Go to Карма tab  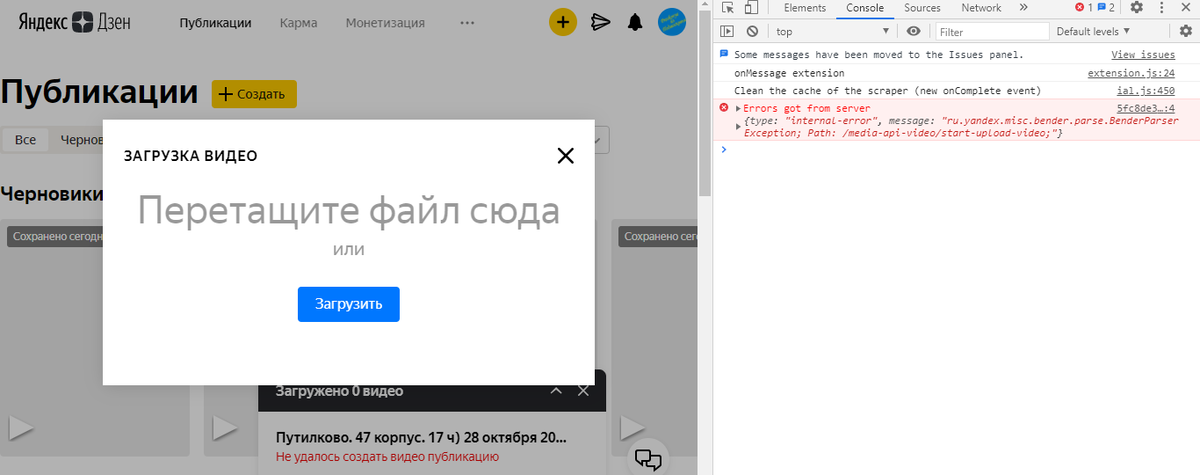(298, 22)
